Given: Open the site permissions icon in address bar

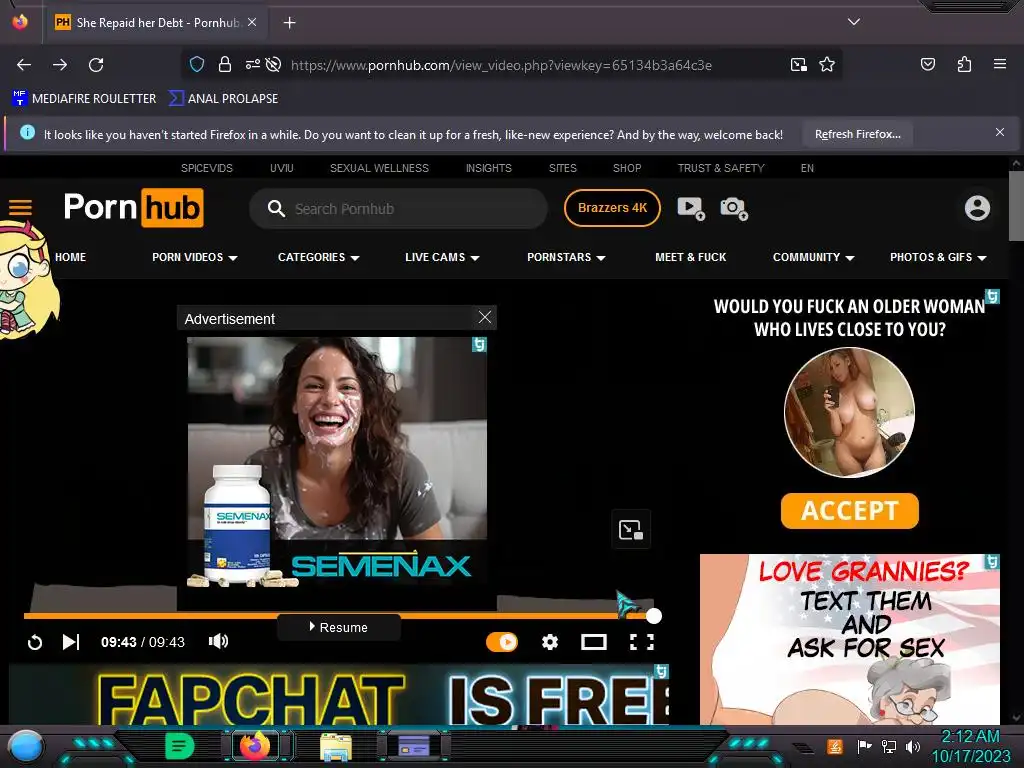Looking at the screenshot, I should tap(253, 64).
